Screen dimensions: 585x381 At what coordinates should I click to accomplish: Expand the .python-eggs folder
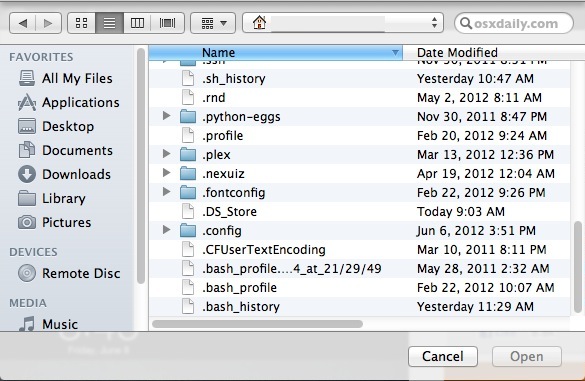167,116
